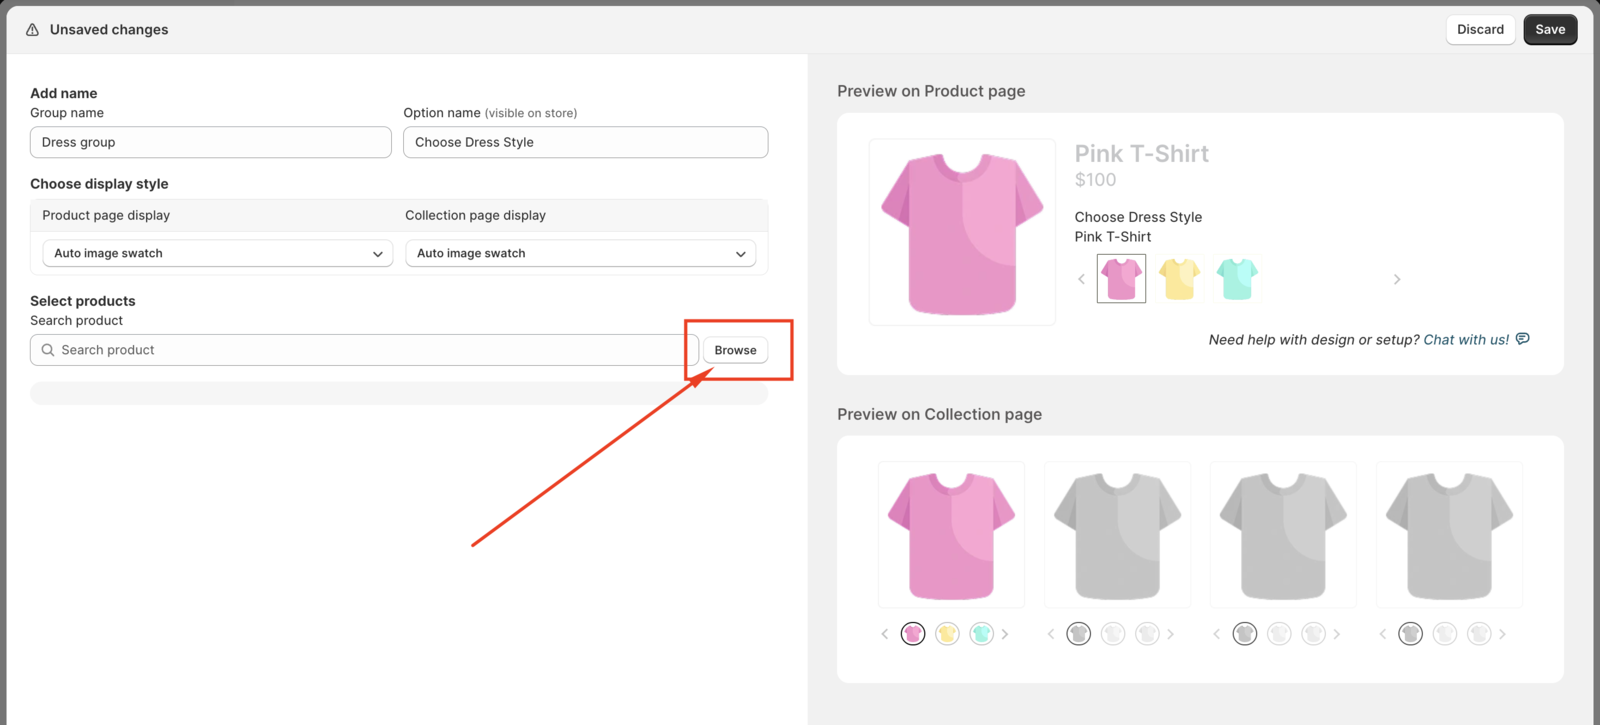
Task: Click into the Search product field
Action: pos(364,350)
